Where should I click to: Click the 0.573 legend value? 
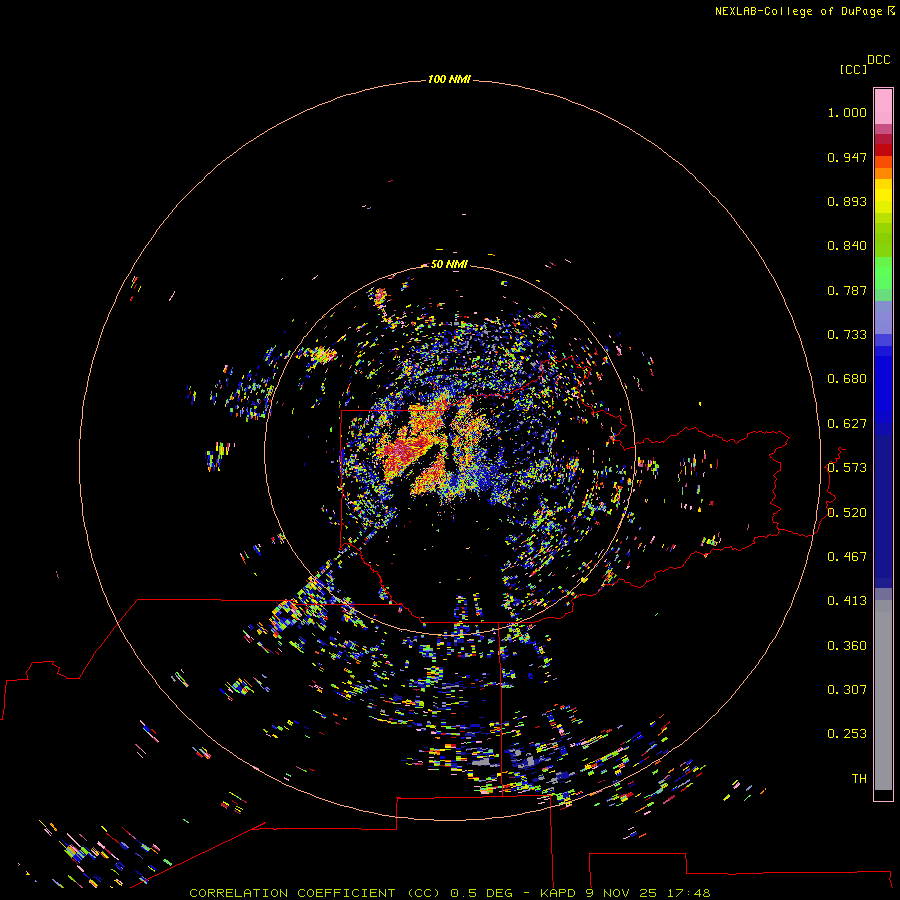(847, 468)
